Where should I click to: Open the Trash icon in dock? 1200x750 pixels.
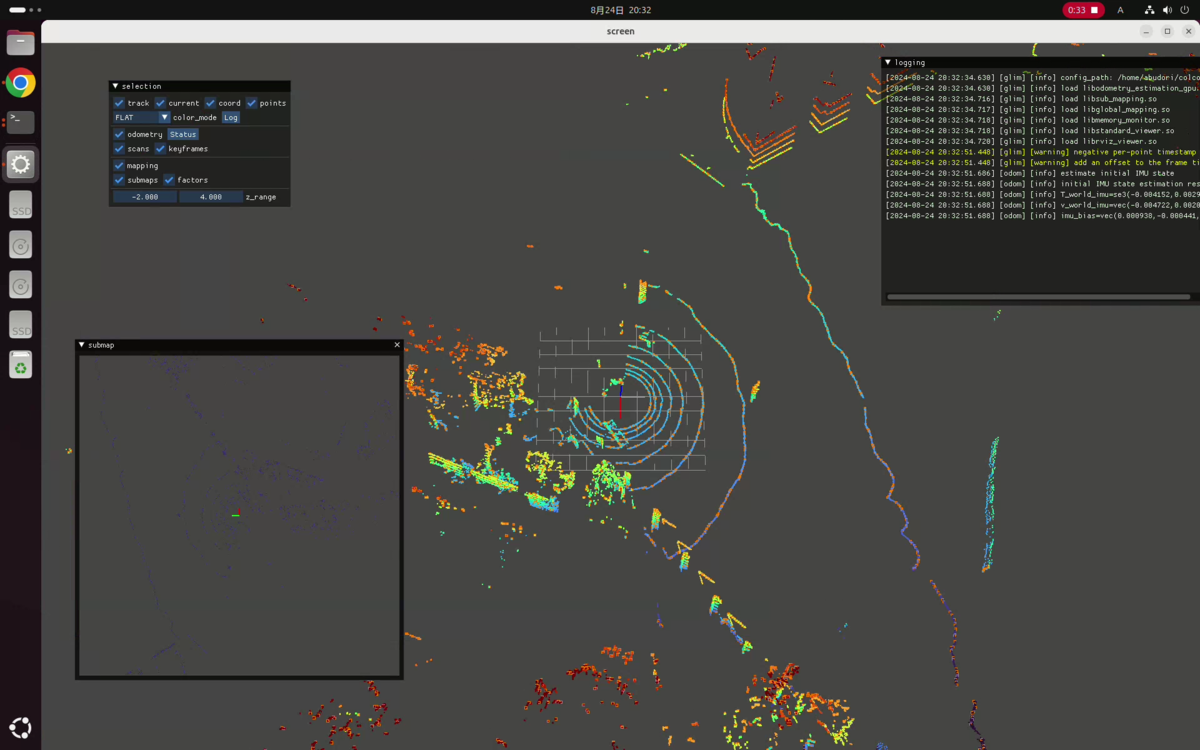coord(20,365)
